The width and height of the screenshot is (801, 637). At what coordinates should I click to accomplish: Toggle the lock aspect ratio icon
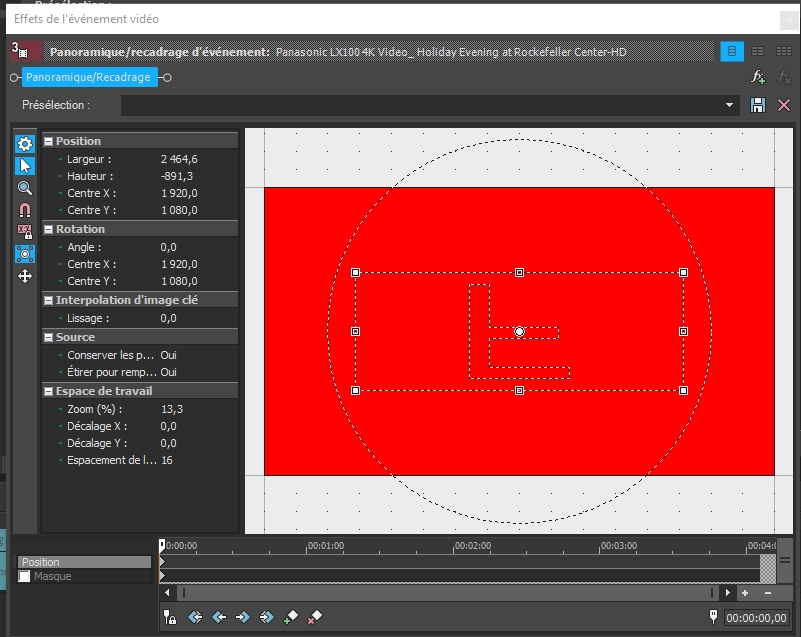click(25, 232)
